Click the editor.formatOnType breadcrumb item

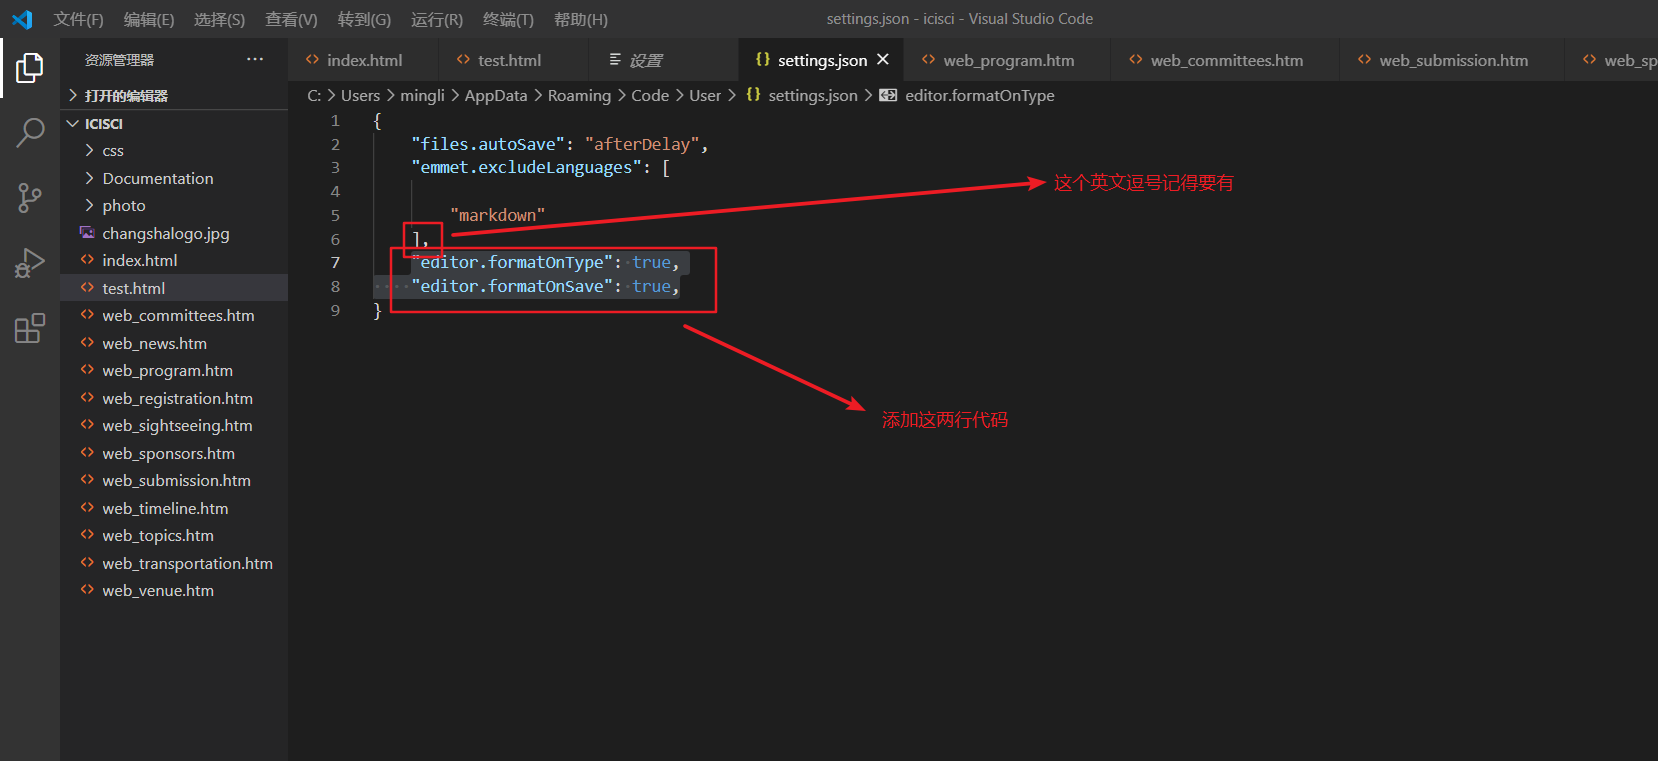pyautogui.click(x=980, y=95)
